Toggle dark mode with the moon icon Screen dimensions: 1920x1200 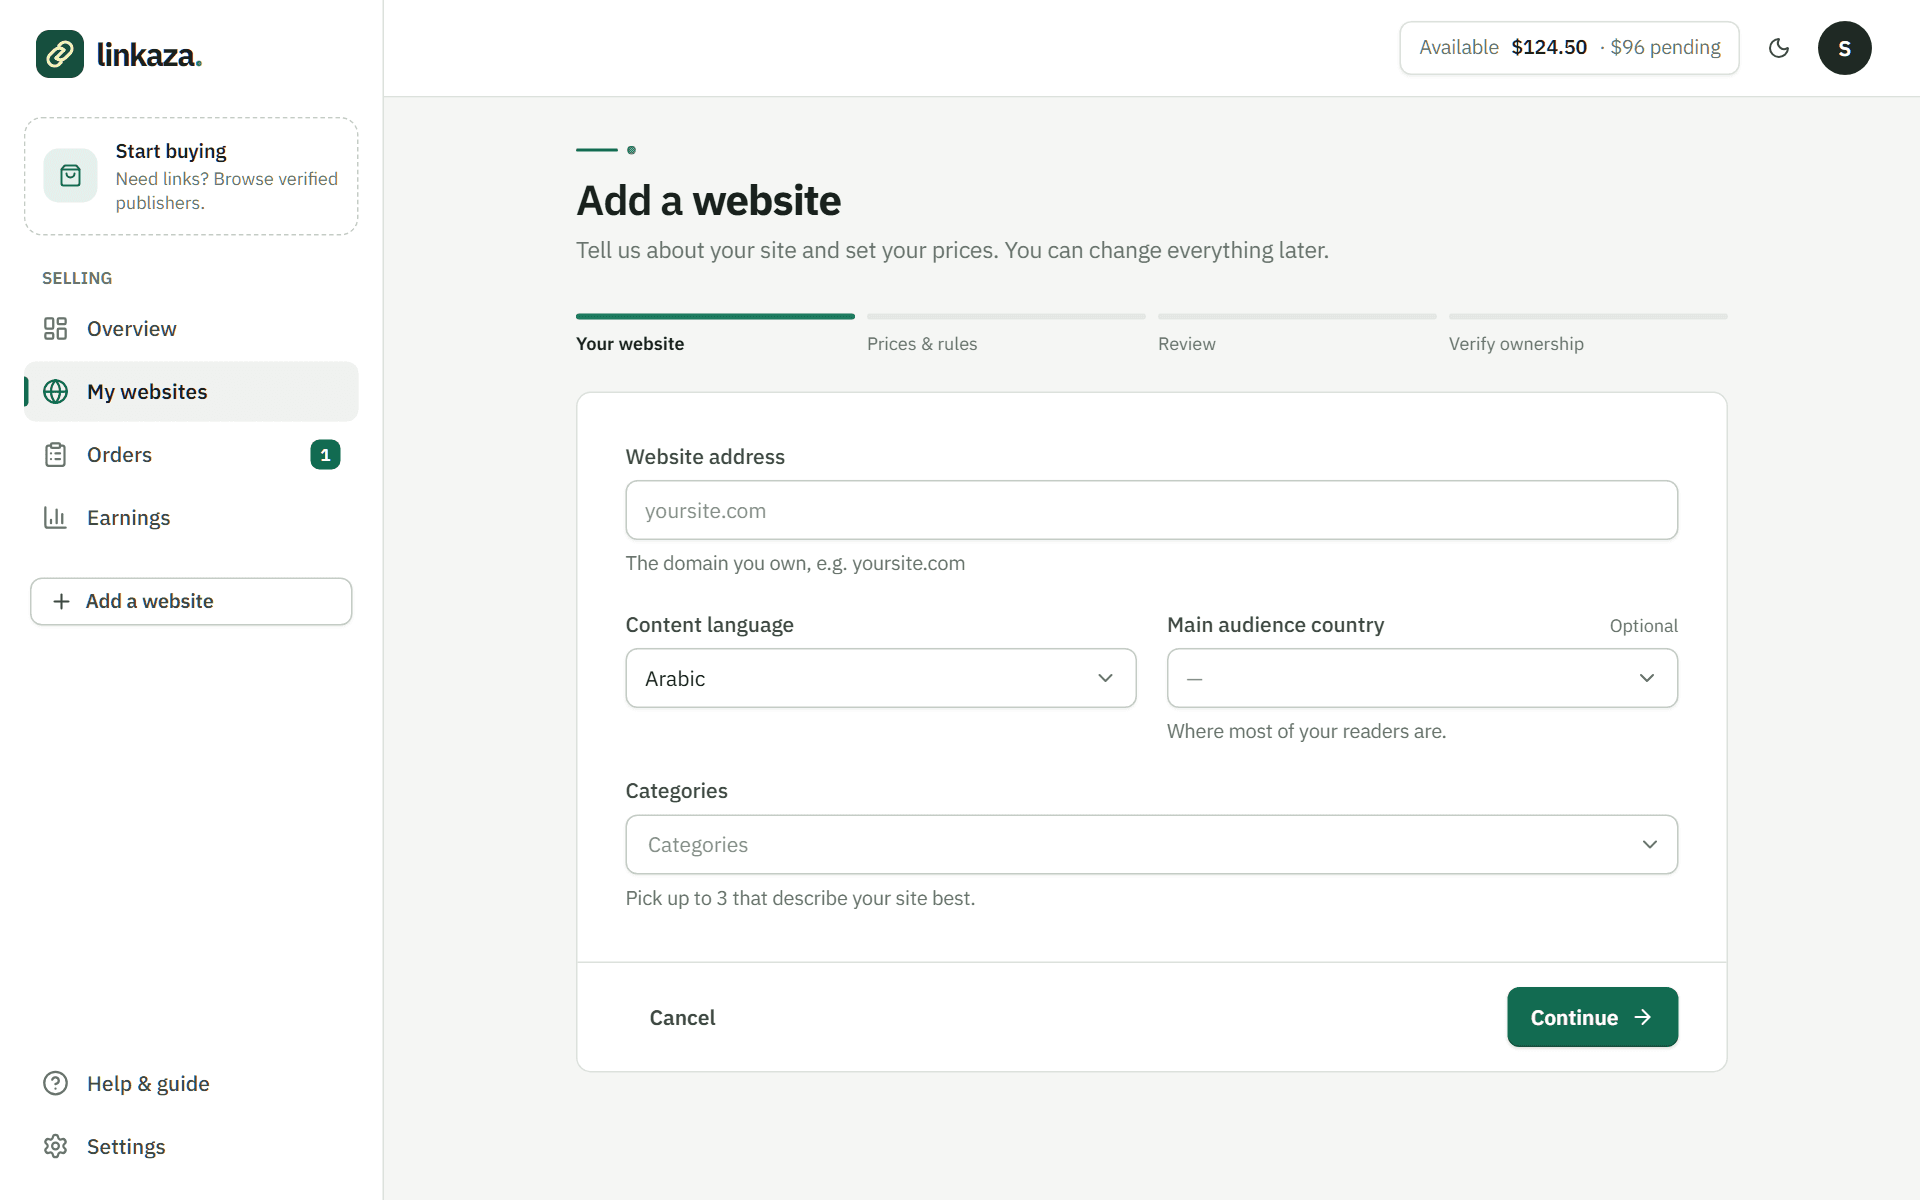click(x=1779, y=48)
